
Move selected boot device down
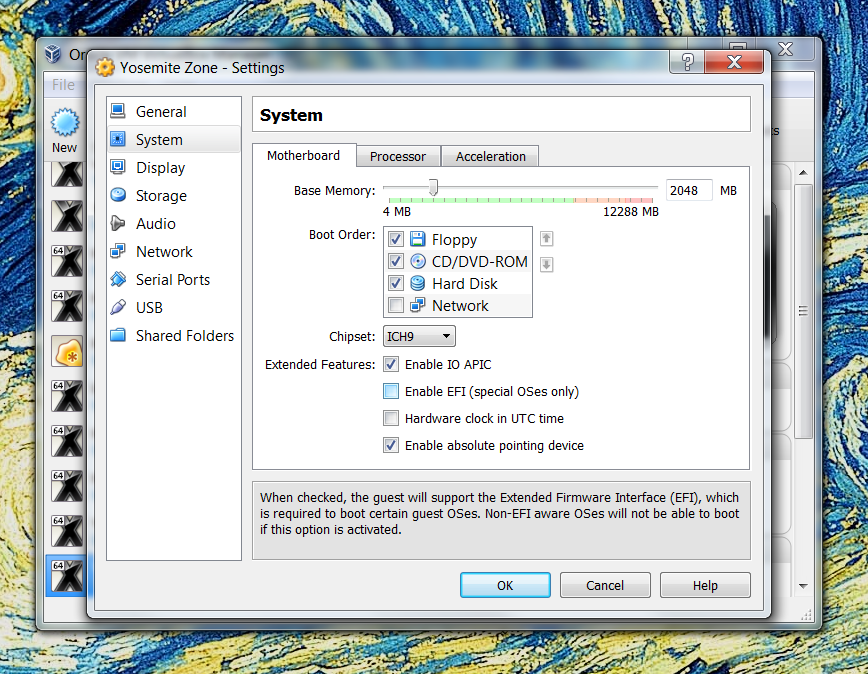546,265
